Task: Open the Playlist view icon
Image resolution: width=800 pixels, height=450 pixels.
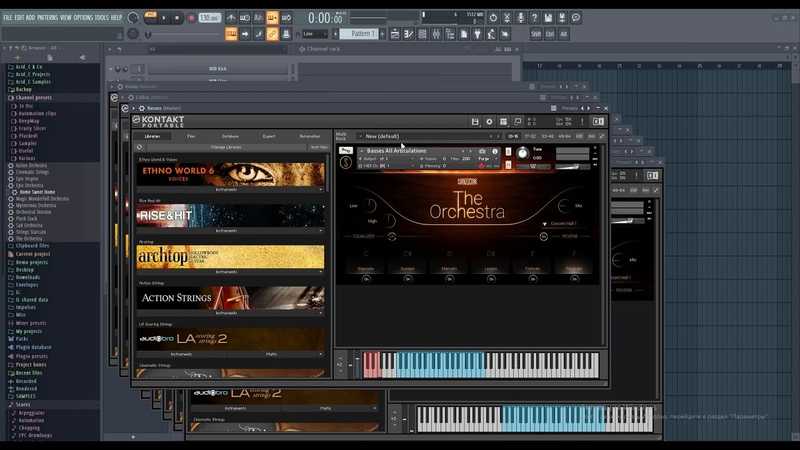Action: 395,34
